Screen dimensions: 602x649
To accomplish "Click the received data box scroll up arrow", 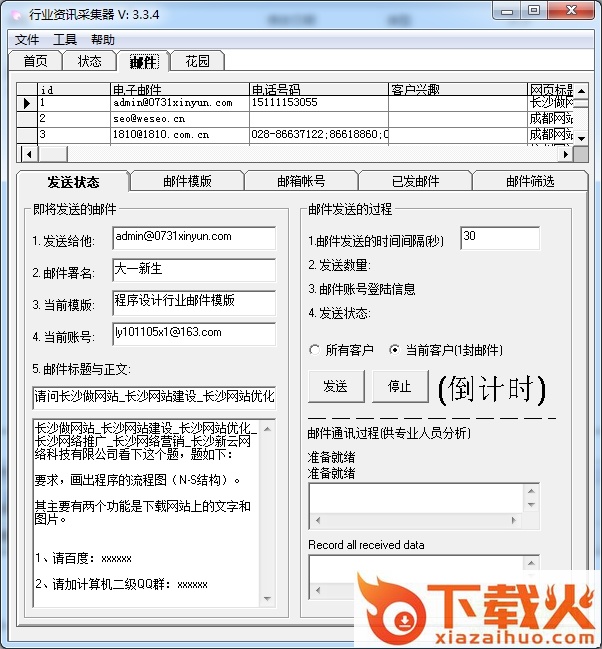I will pos(532,563).
